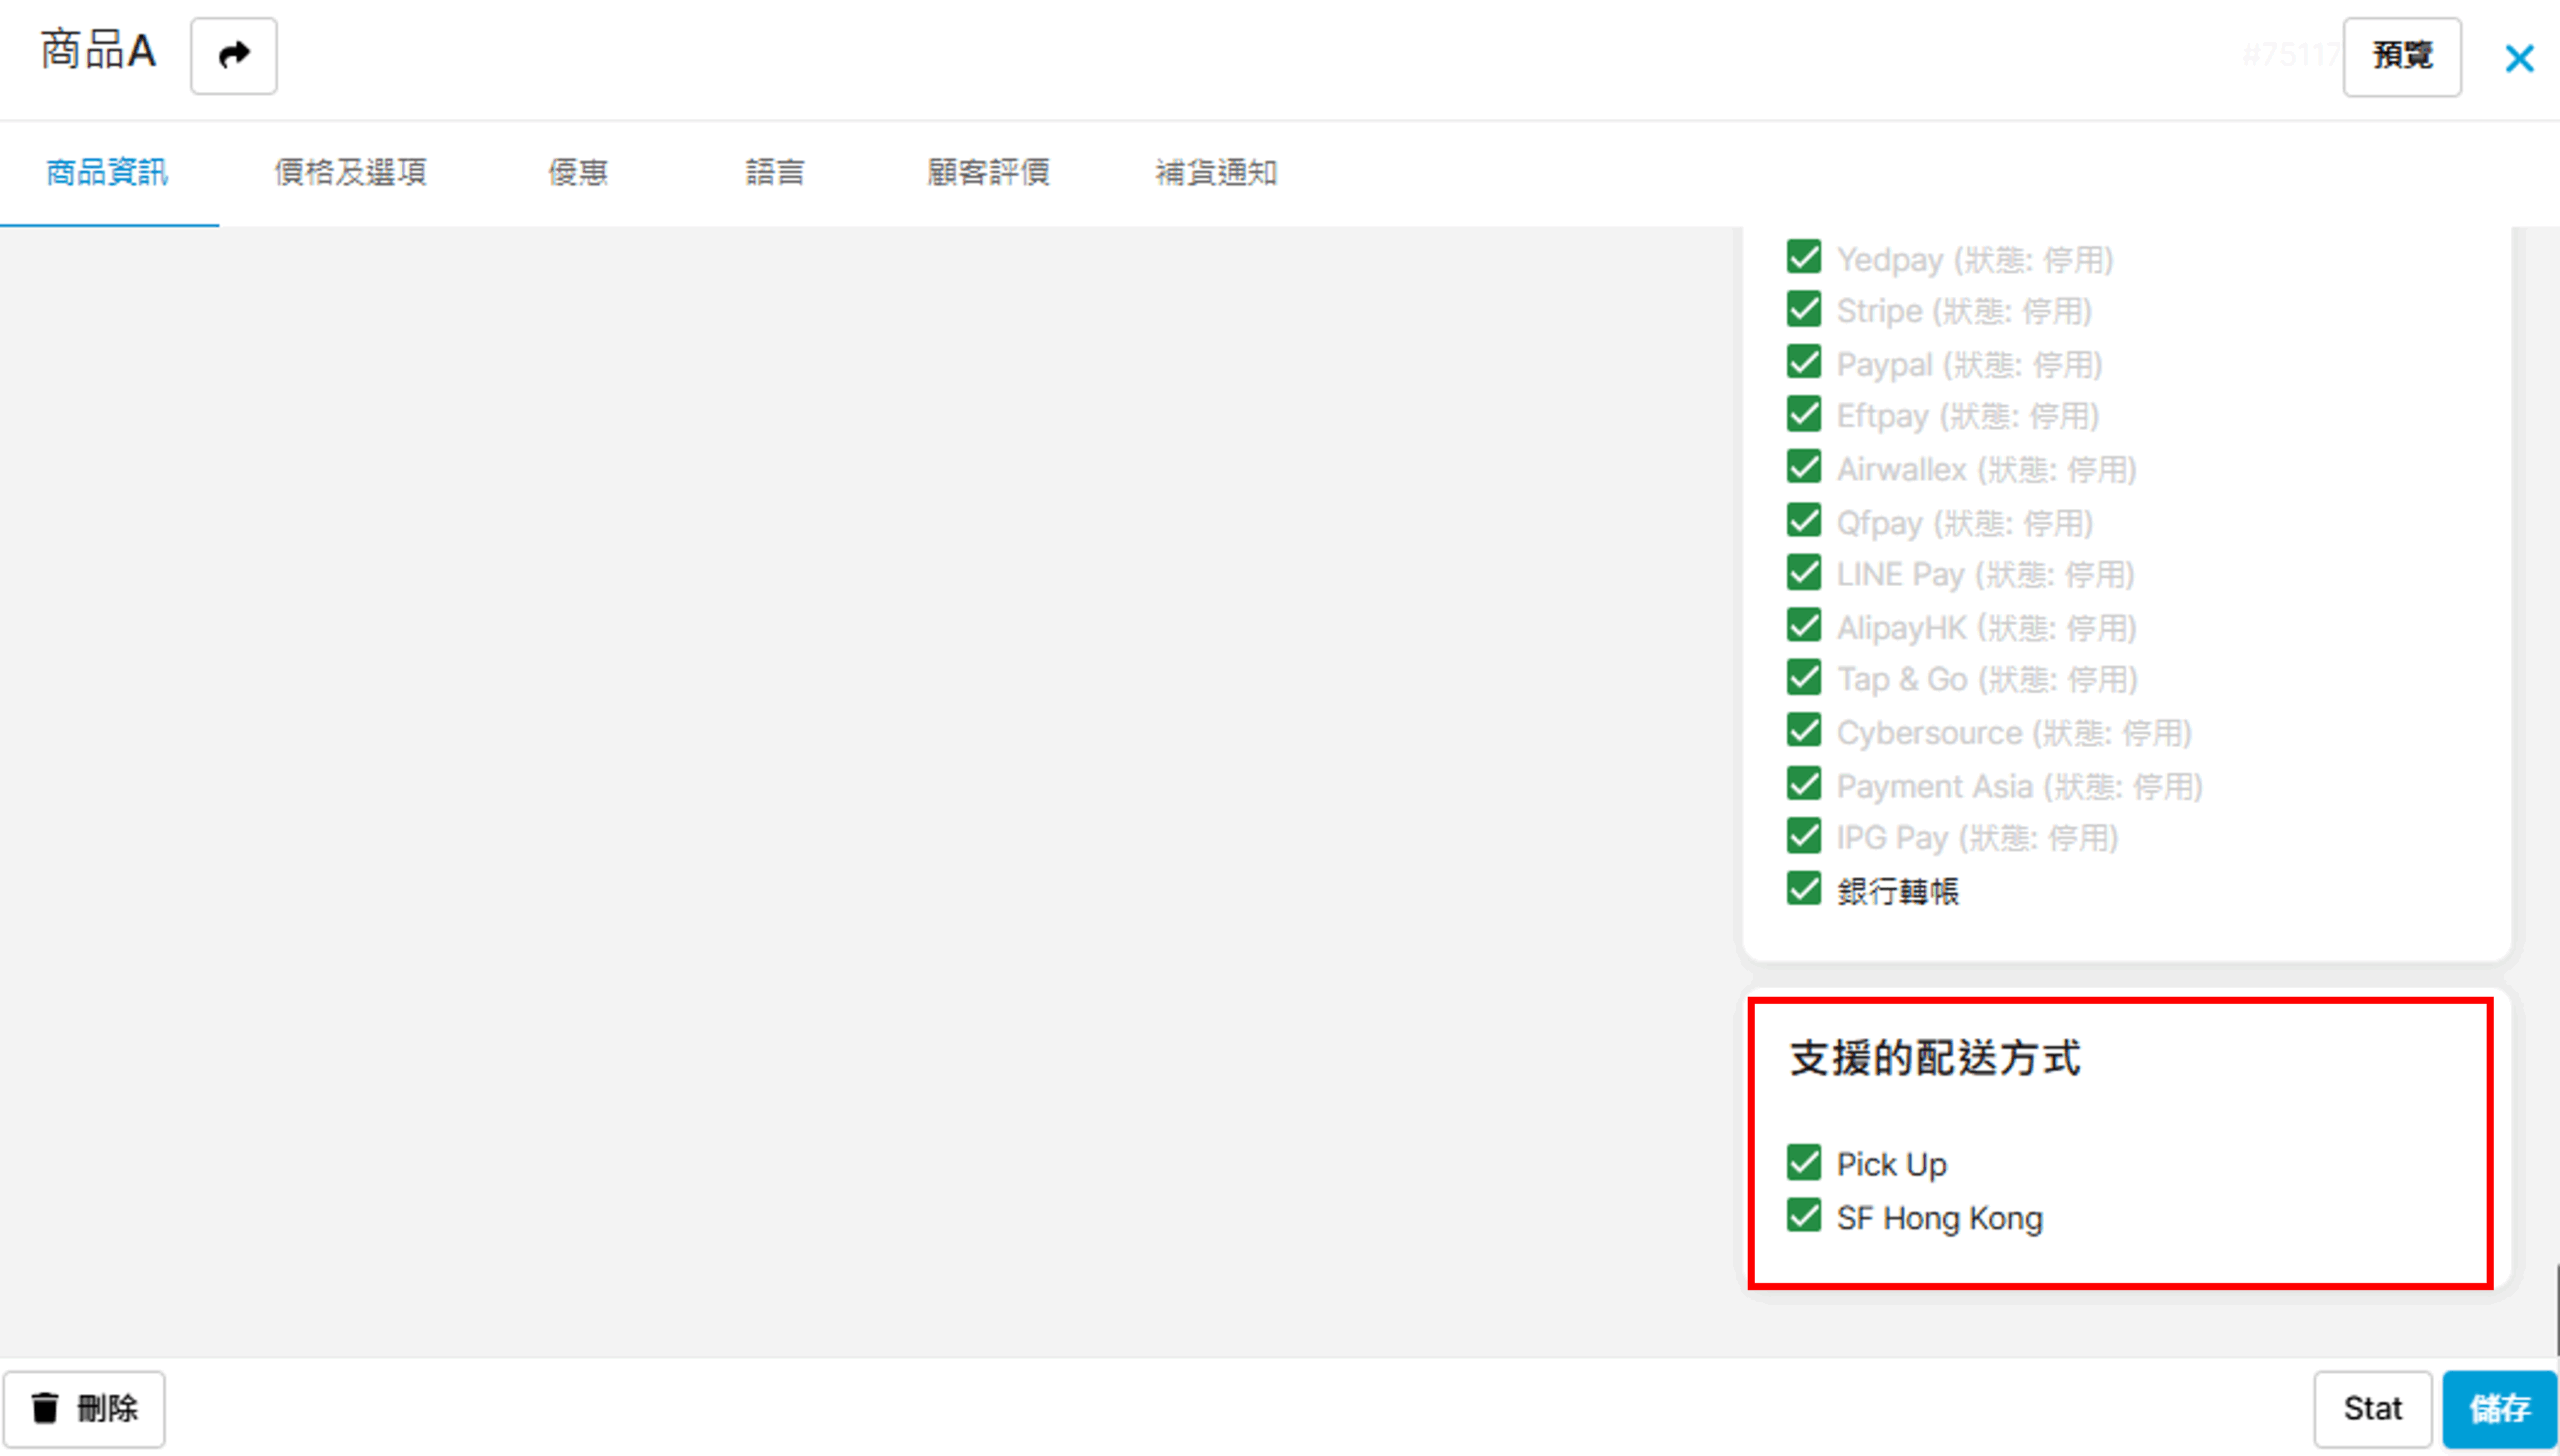Open the 優惠 tab
Viewport: 2560px width, 1456px height.
click(577, 172)
